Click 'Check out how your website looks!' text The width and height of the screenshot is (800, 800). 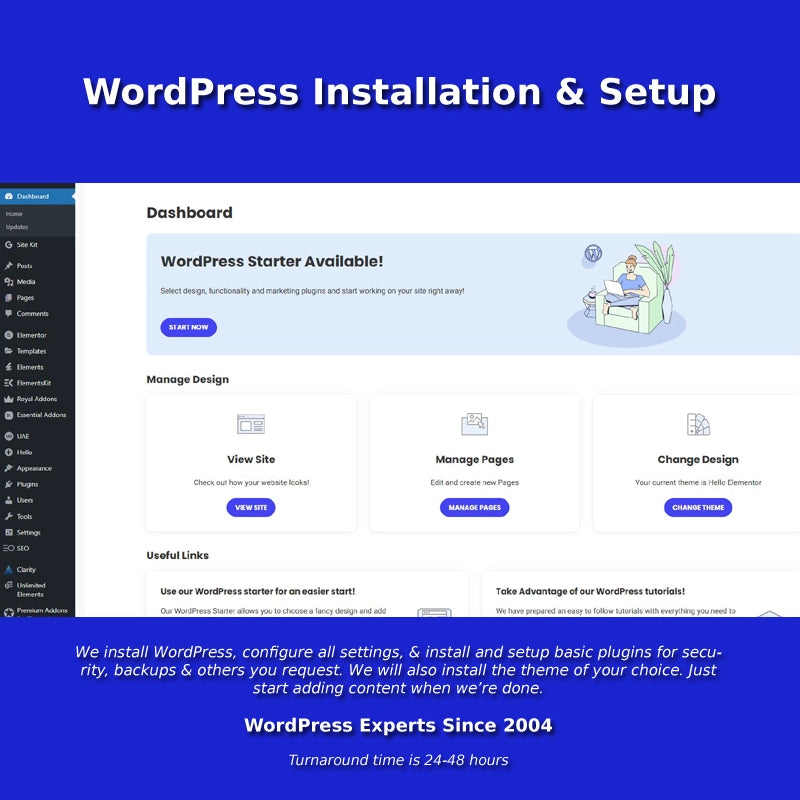coord(251,482)
